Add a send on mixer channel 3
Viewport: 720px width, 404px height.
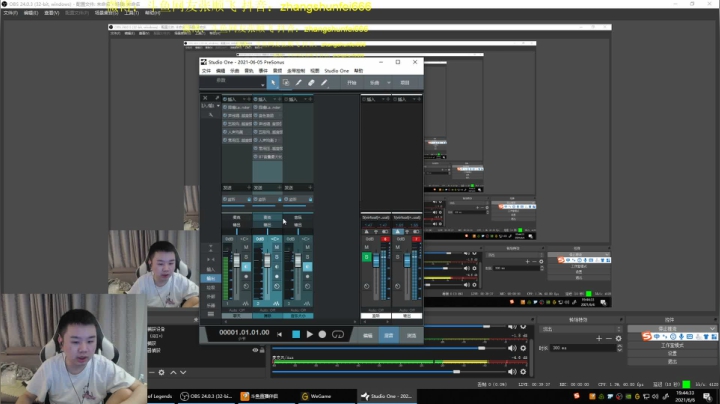[x=310, y=187]
